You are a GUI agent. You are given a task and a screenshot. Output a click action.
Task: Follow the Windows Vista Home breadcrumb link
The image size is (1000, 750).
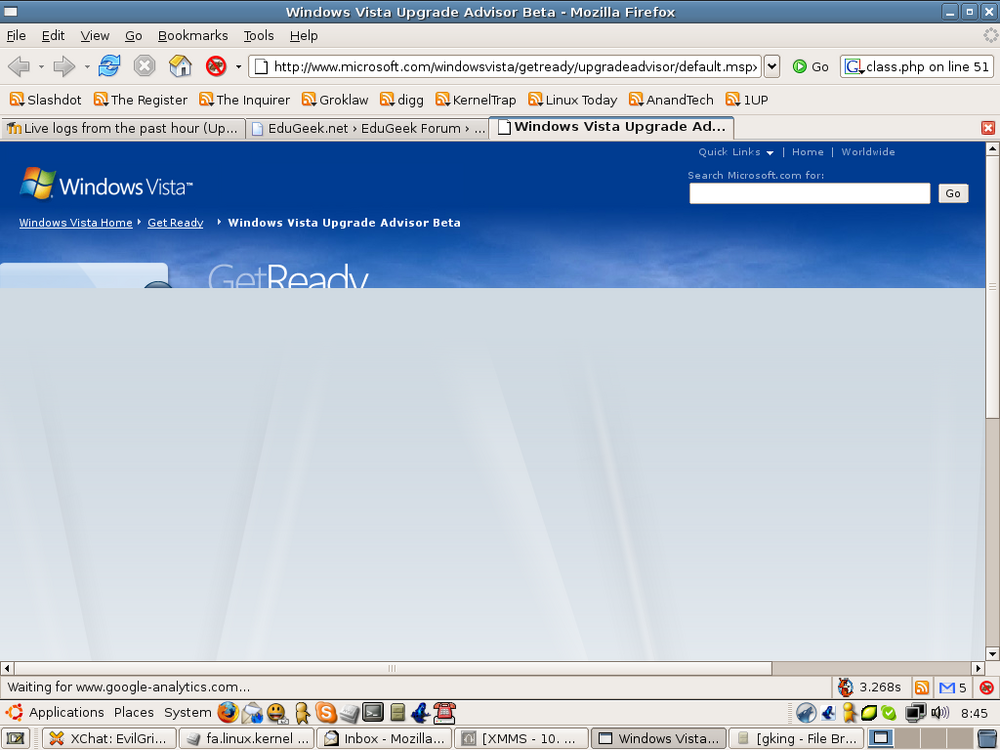click(x=75, y=223)
